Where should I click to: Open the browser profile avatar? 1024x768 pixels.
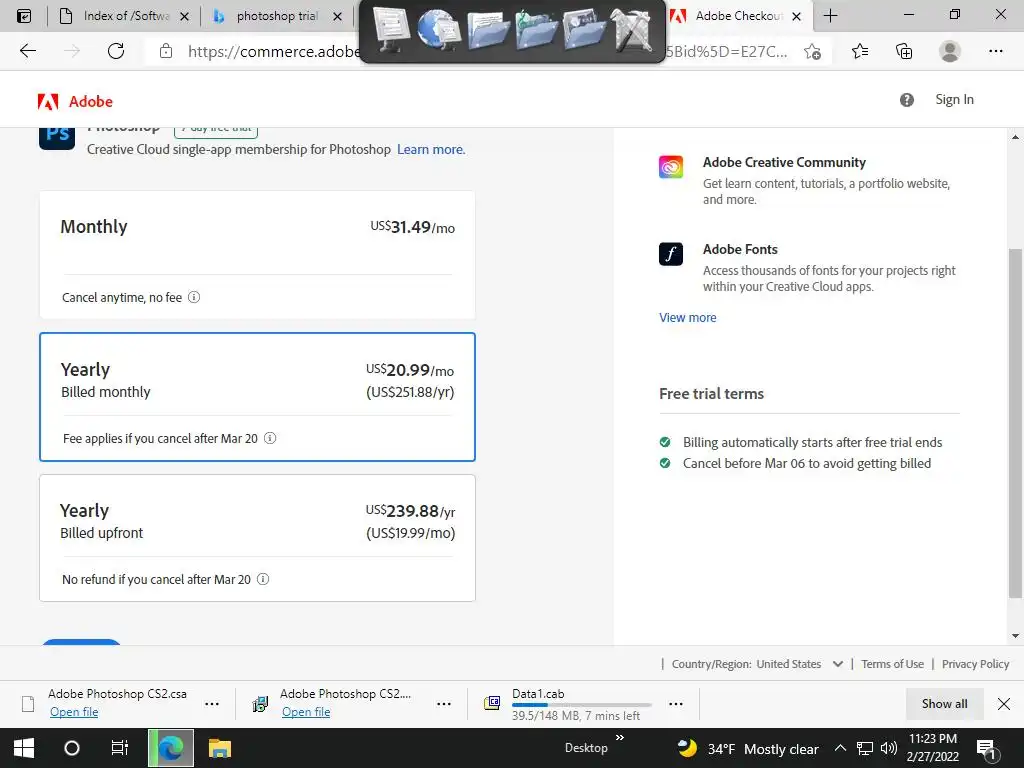tap(950, 51)
